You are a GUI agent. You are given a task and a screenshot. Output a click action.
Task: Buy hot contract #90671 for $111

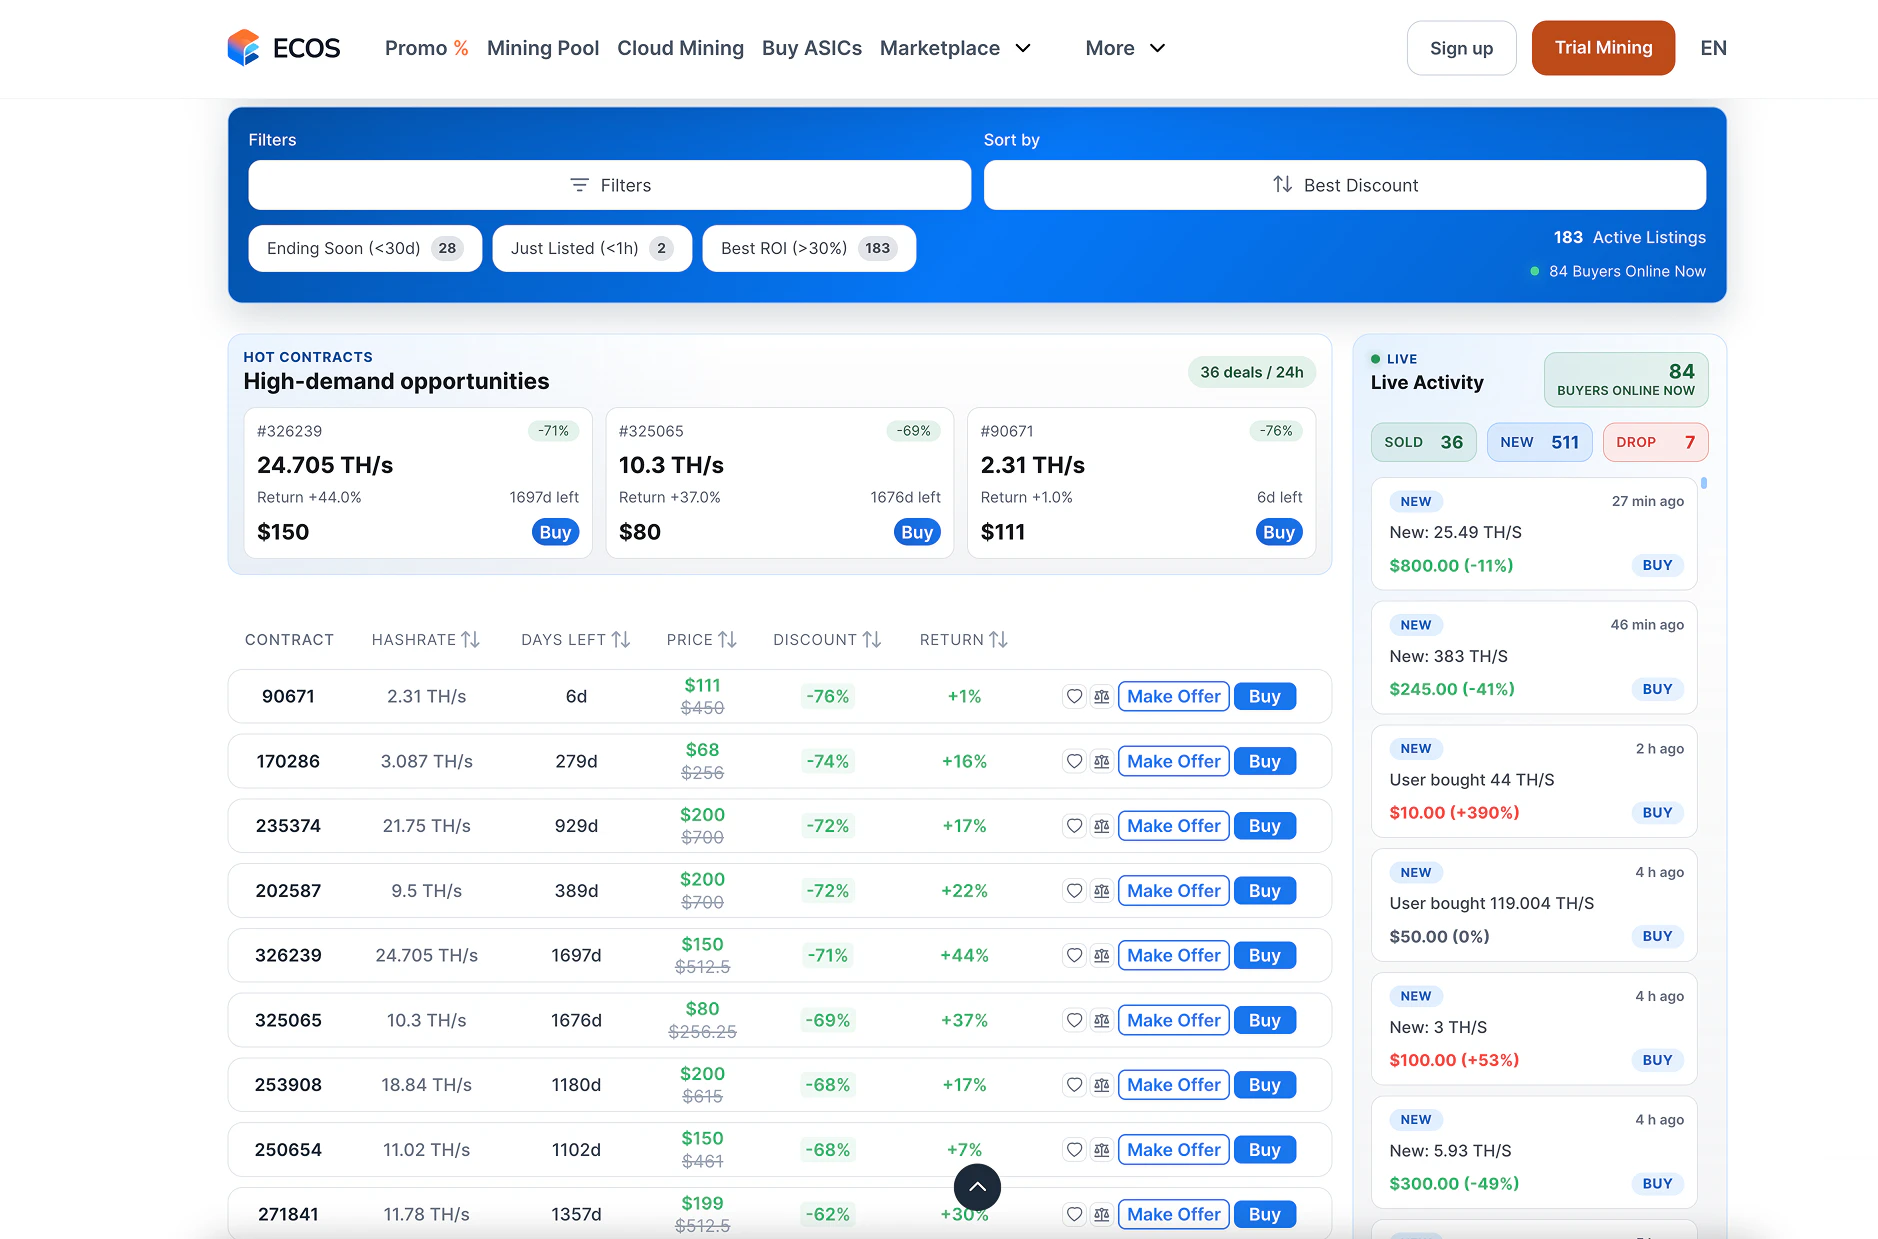(1279, 532)
